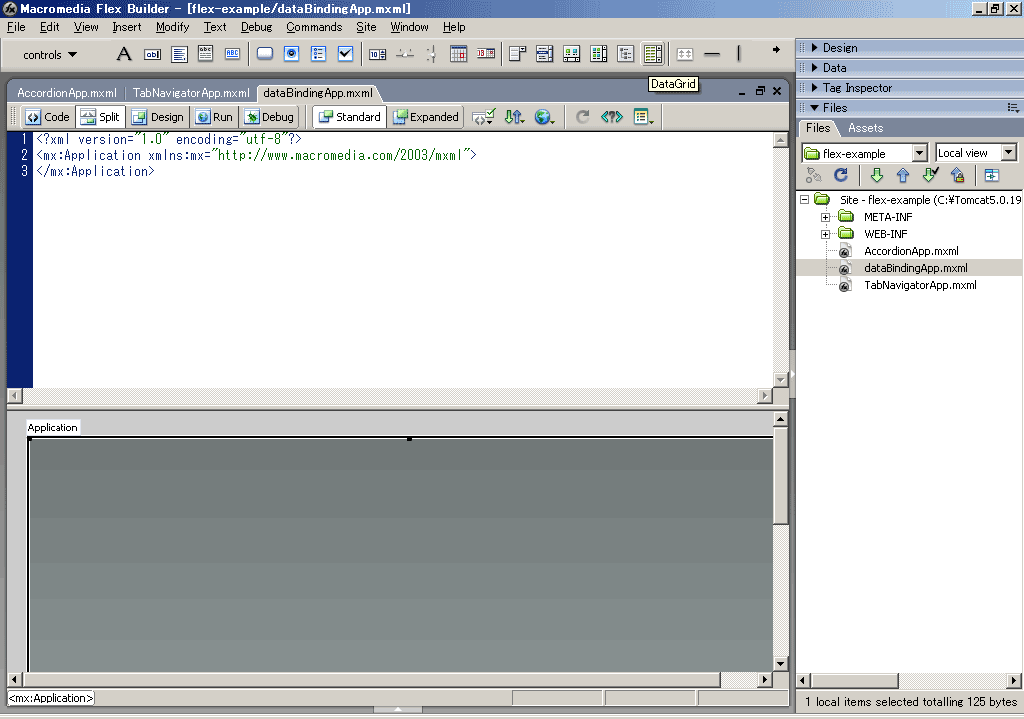Expand the WEB-INF folder
This screenshot has height=719, width=1024.
(x=825, y=234)
